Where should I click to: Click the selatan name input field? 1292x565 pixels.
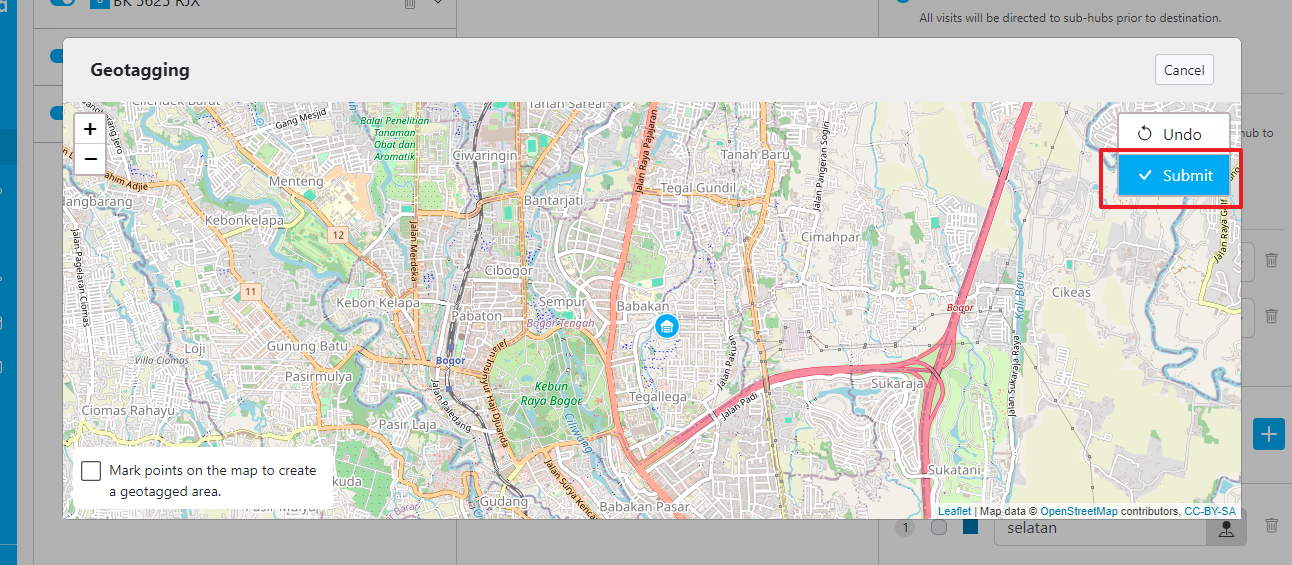[x=1100, y=528]
